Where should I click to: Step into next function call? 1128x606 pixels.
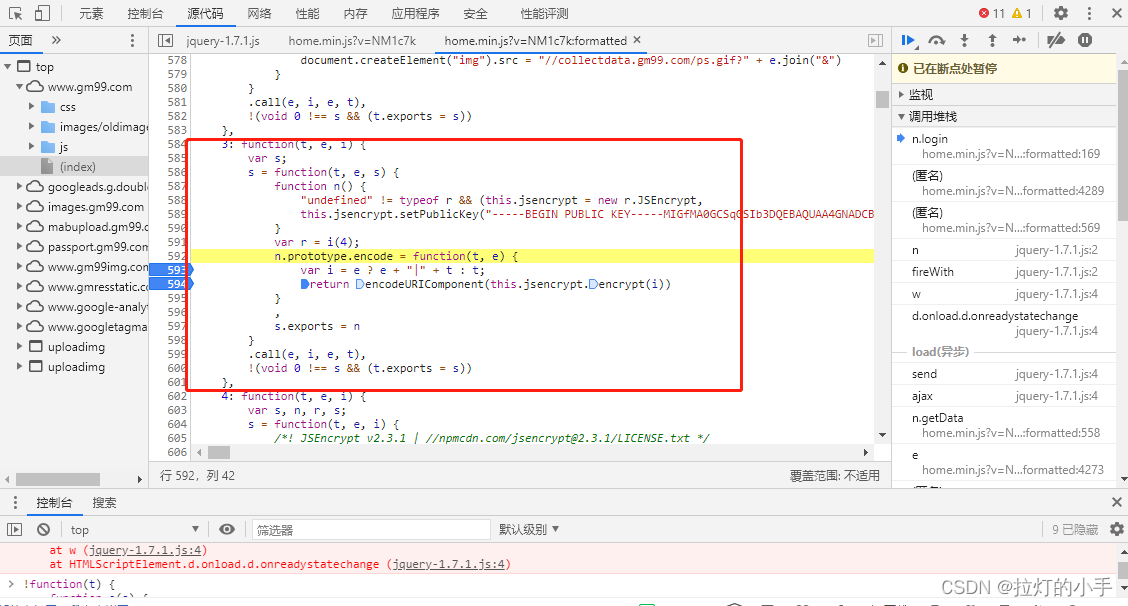pos(964,40)
